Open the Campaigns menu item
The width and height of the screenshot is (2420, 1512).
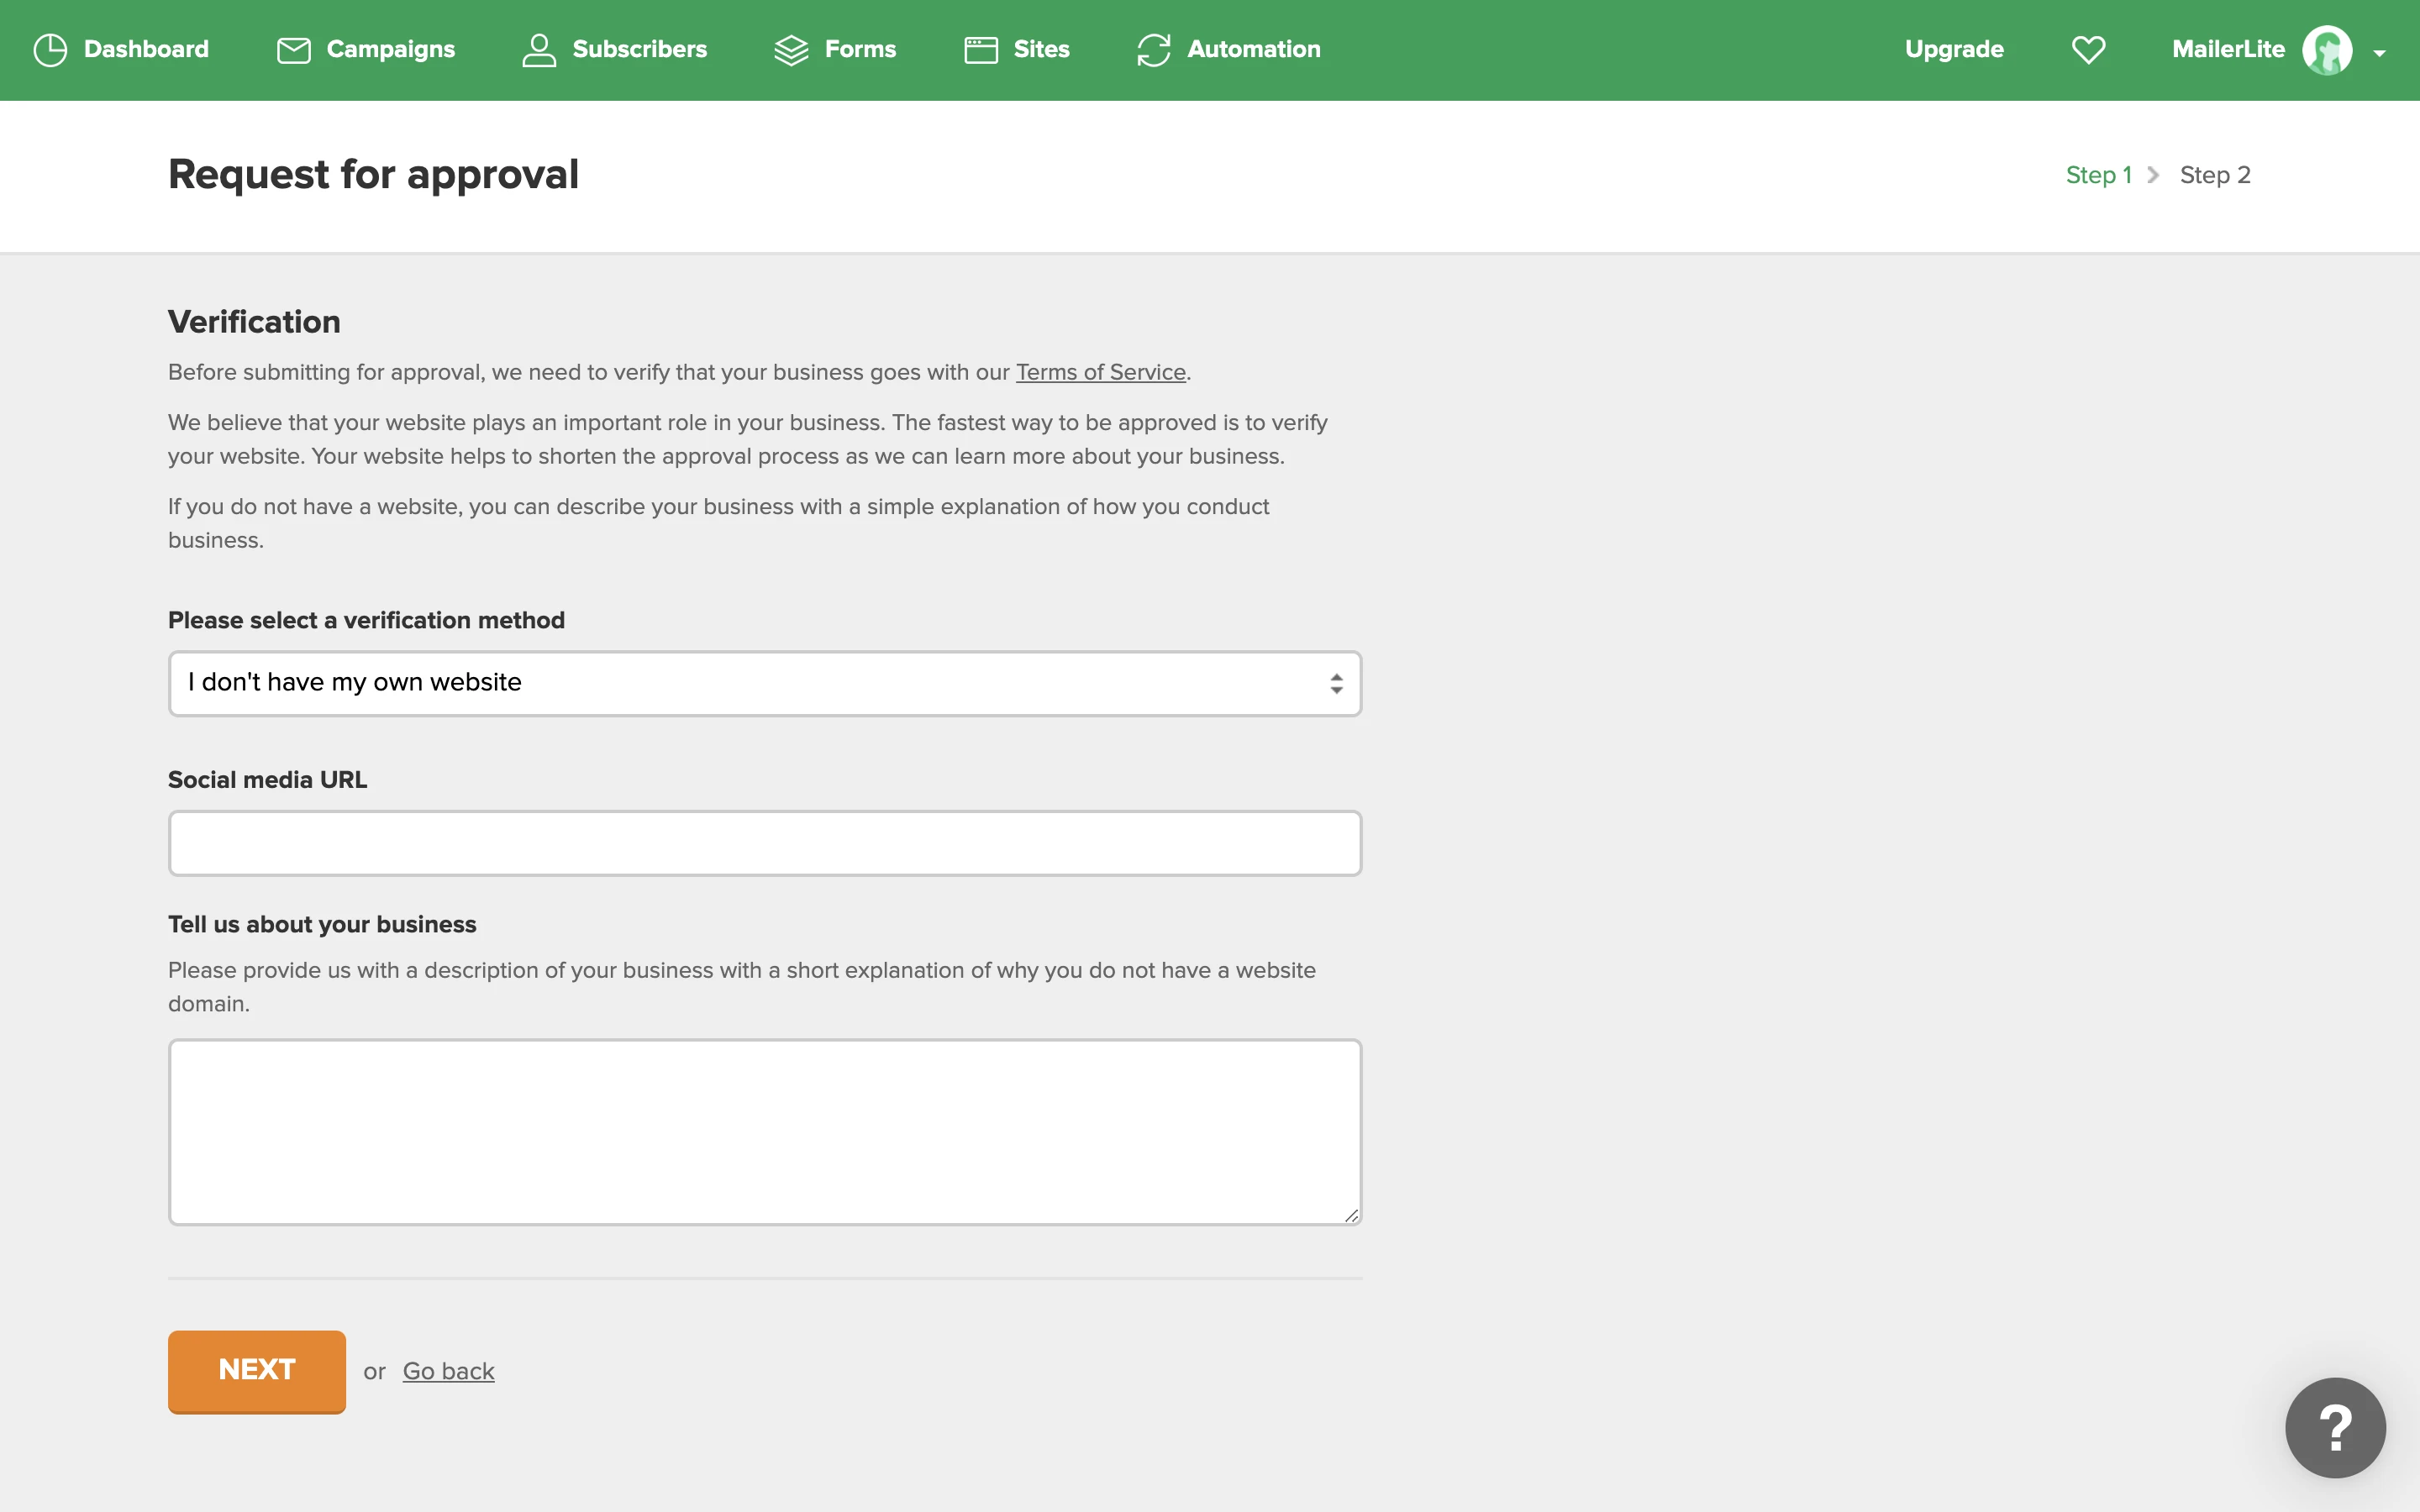tap(390, 50)
